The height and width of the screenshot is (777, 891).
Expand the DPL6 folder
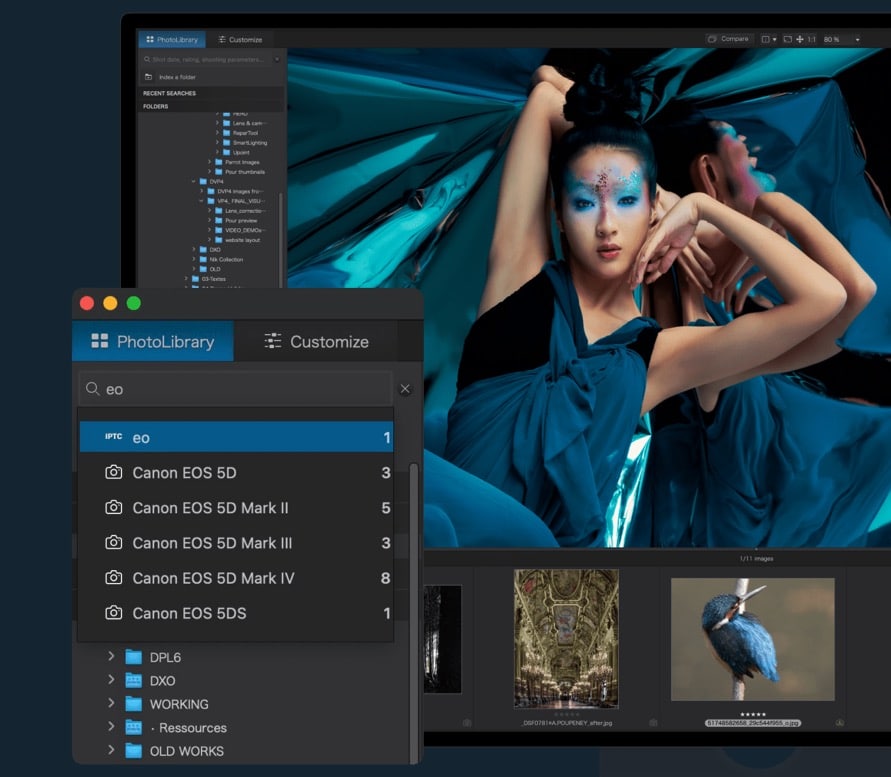coord(112,657)
